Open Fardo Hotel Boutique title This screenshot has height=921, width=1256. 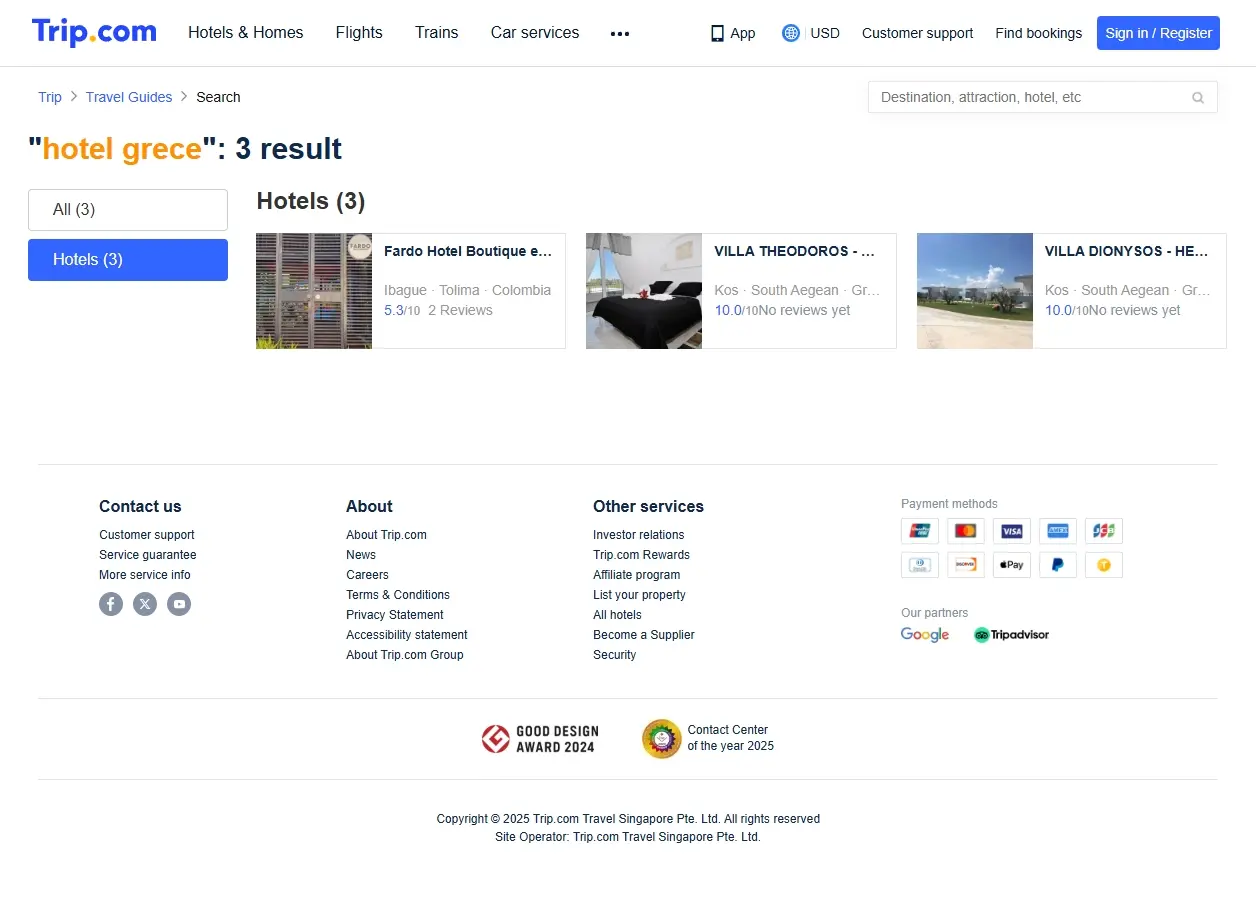pyautogui.click(x=468, y=251)
